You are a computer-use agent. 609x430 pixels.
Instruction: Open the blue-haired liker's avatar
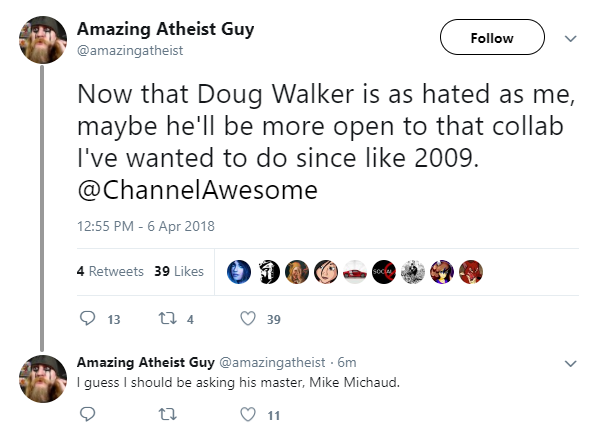(238, 272)
